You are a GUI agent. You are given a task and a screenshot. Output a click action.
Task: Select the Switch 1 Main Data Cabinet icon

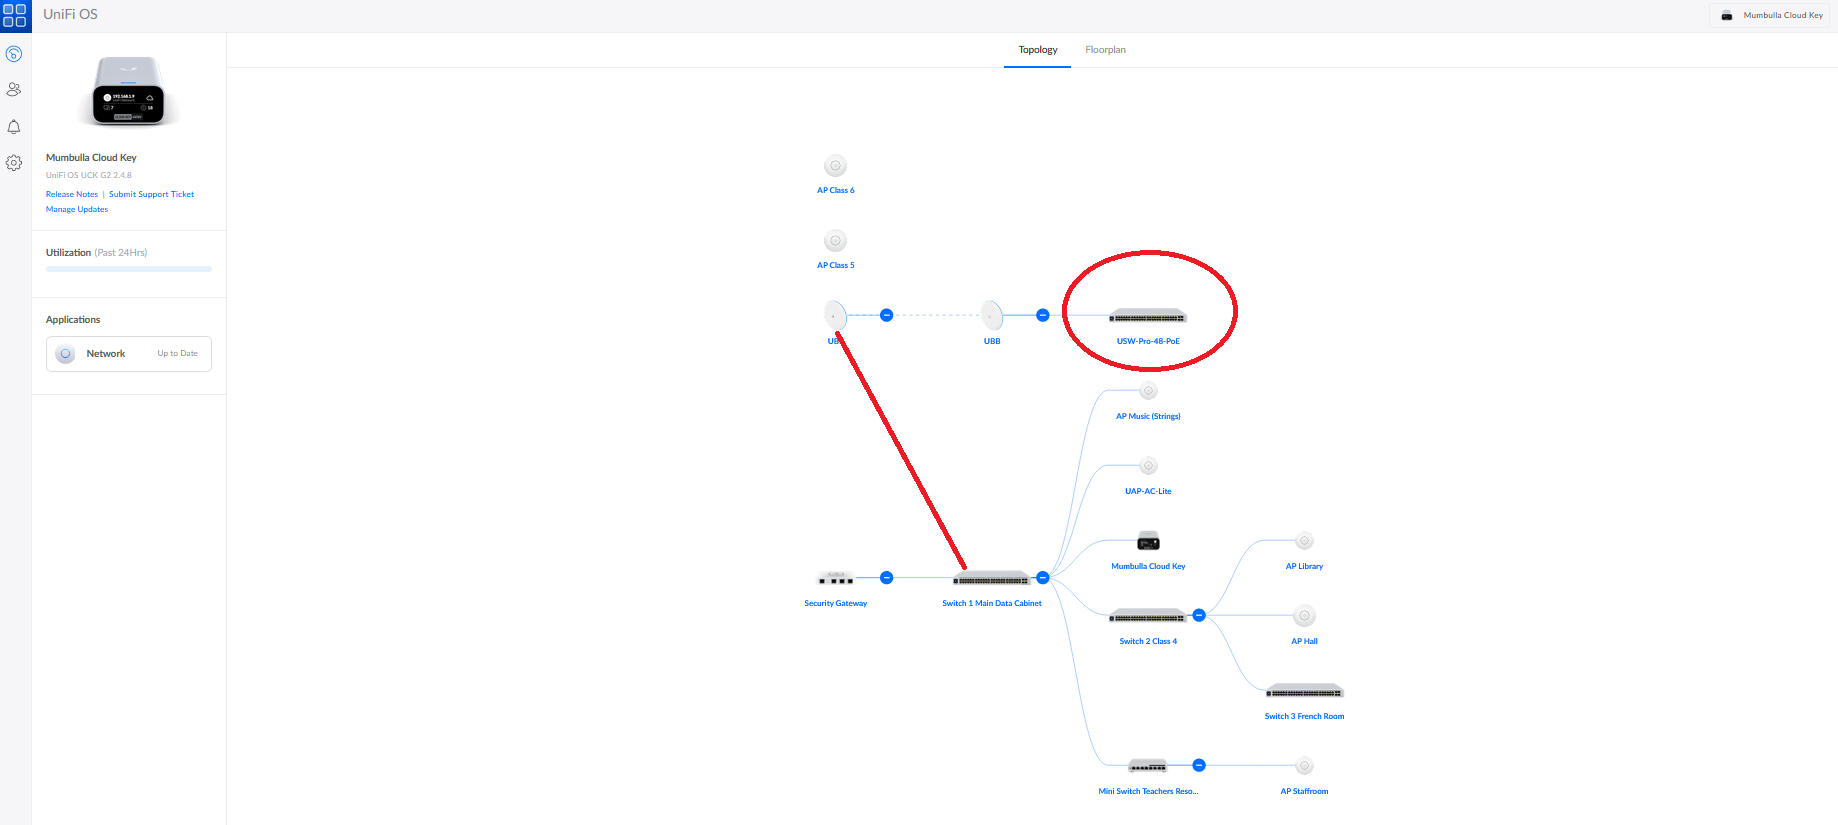point(992,579)
